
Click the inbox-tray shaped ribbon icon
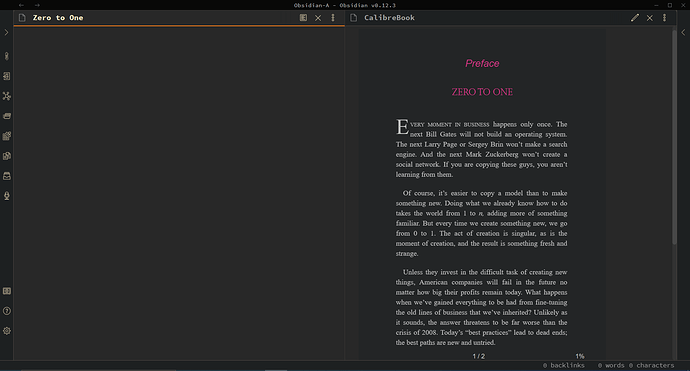7,176
